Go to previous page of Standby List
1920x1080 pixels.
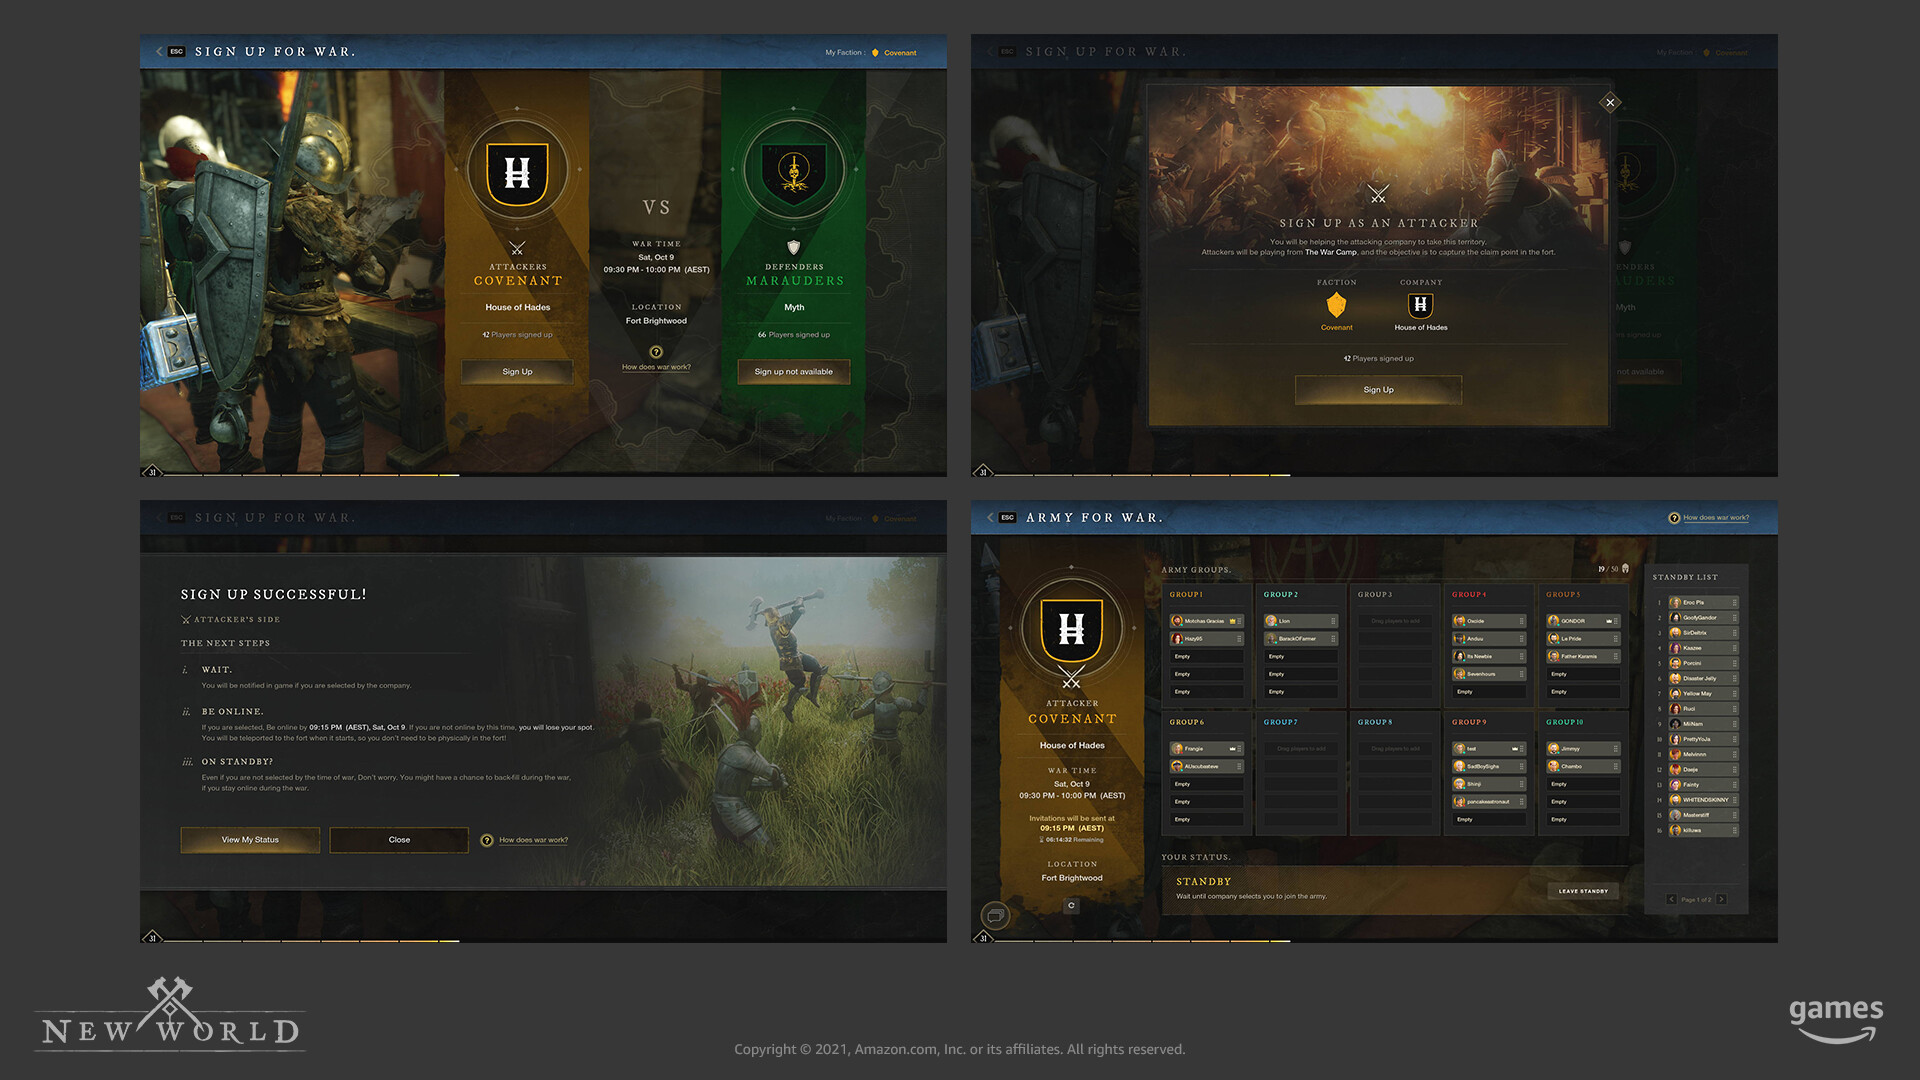pos(1671,900)
